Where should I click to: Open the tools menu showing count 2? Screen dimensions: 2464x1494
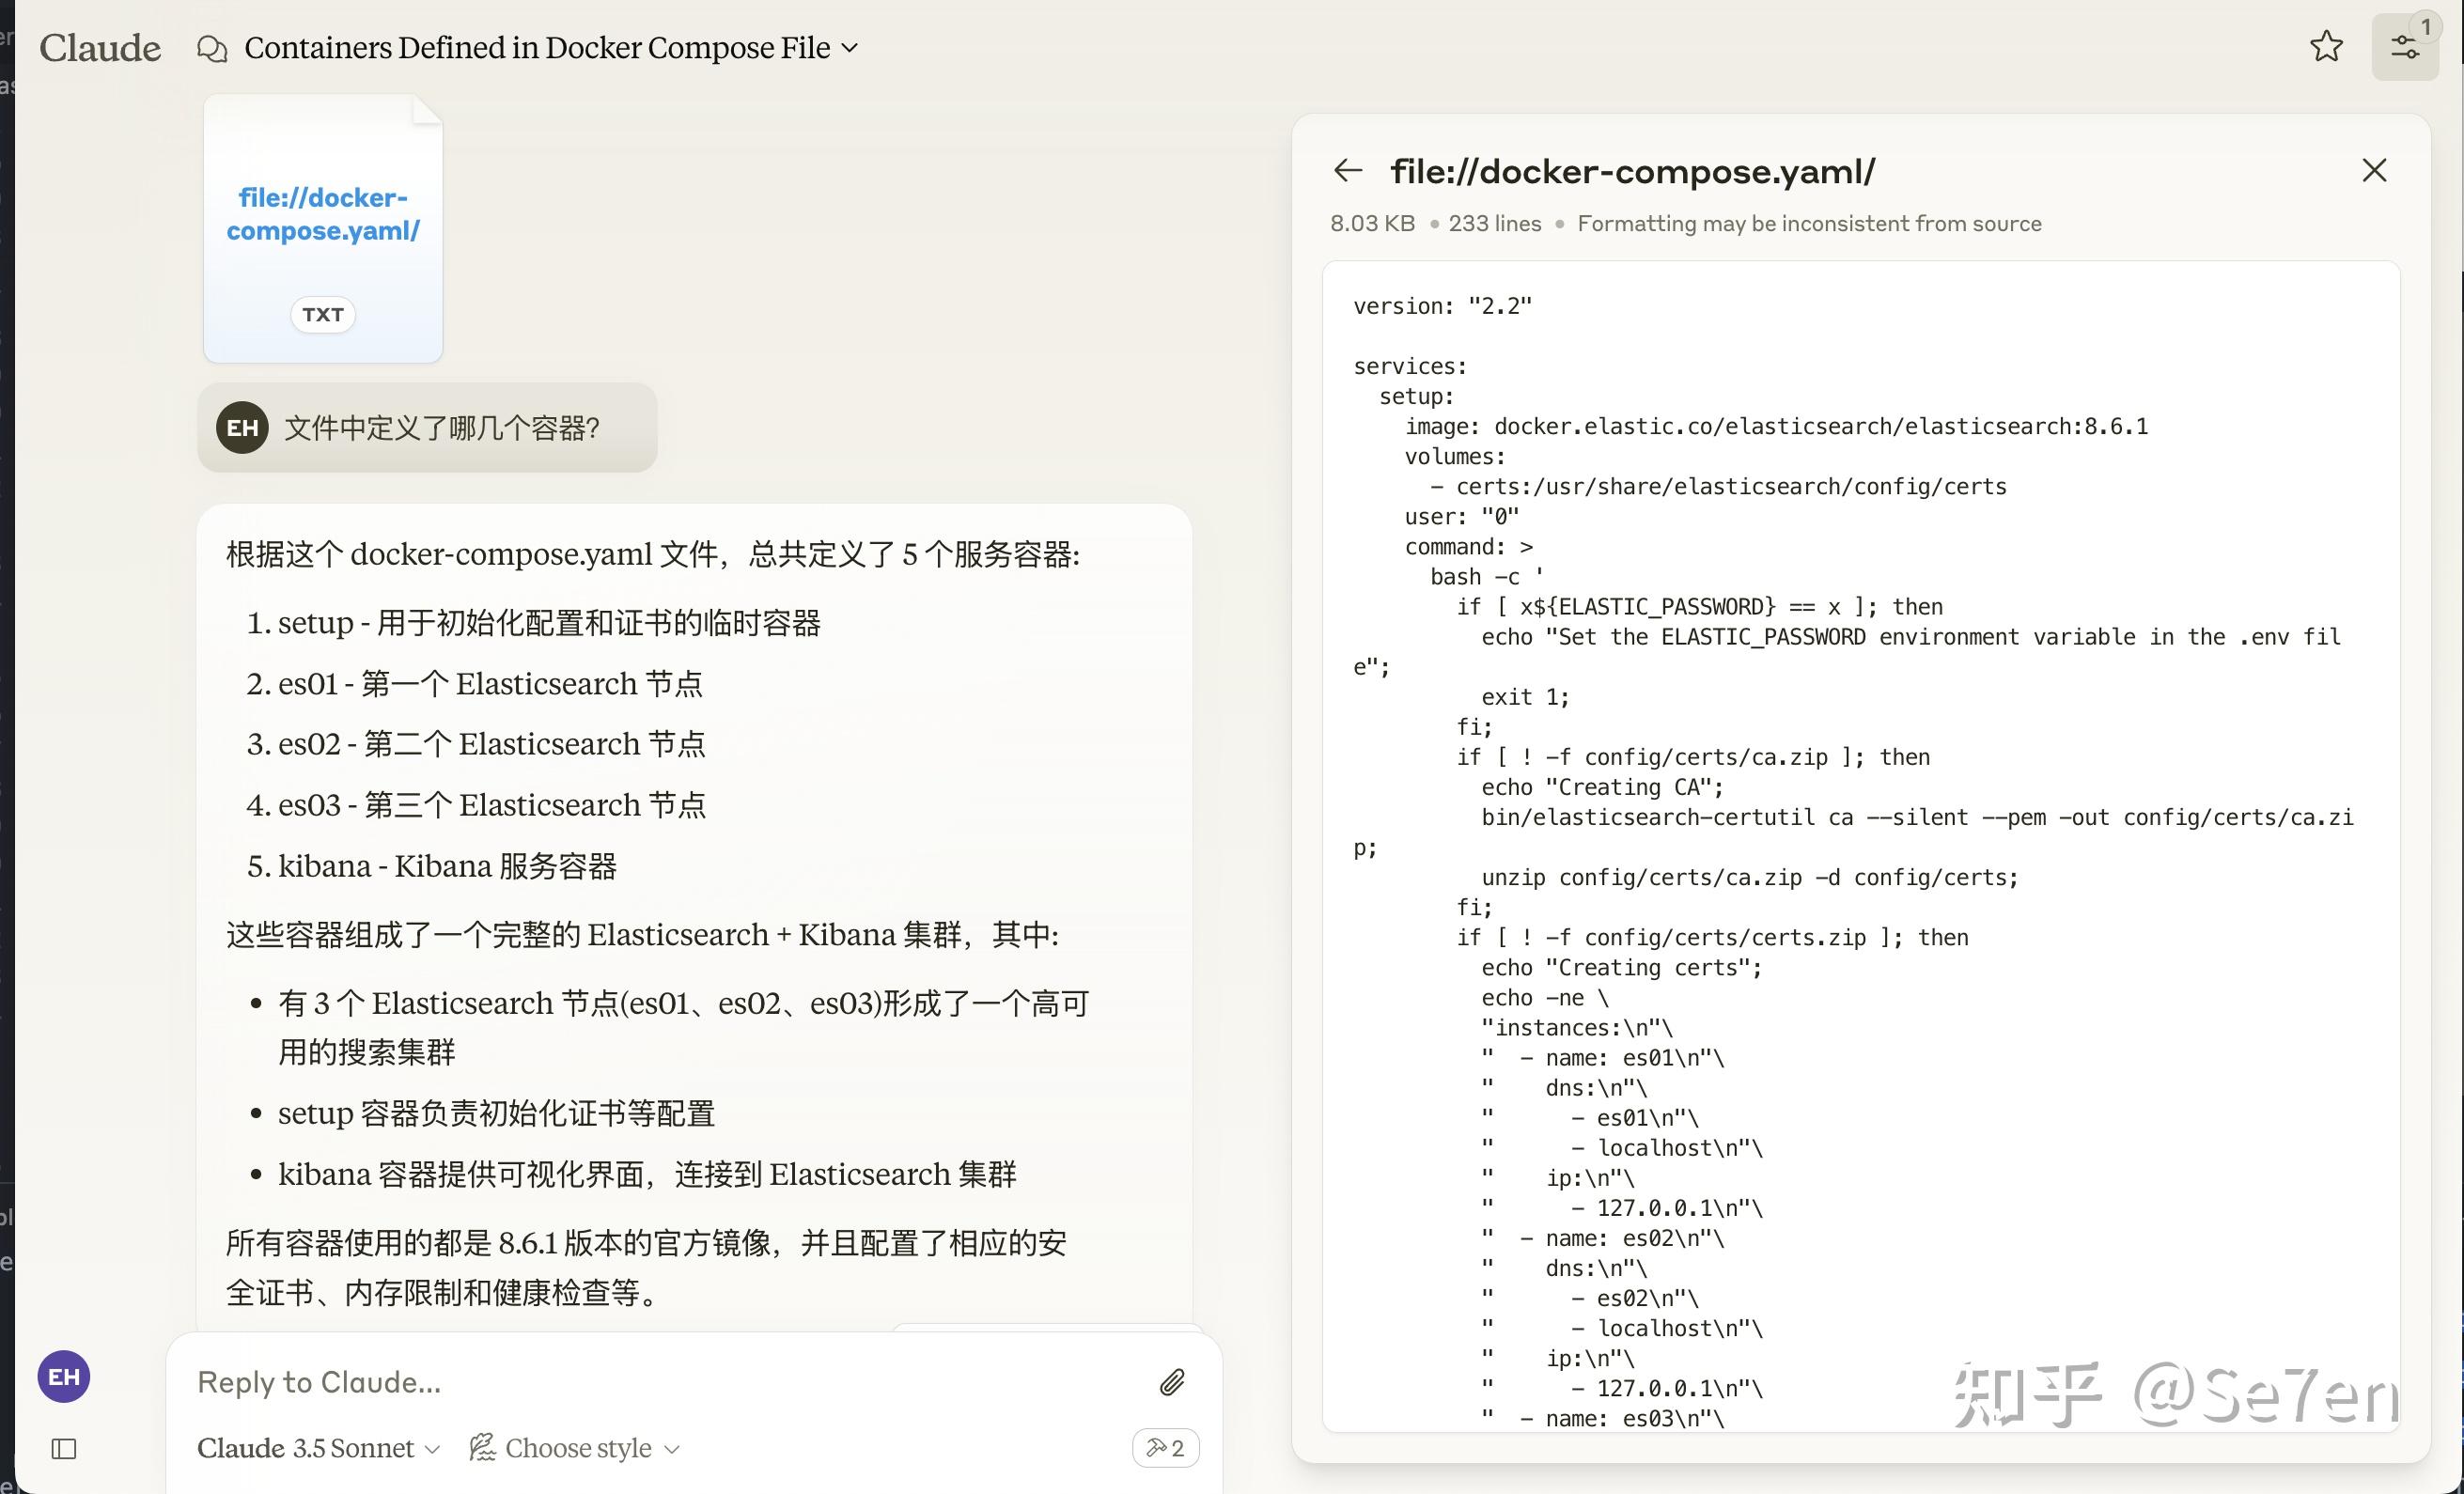tap(1165, 1447)
